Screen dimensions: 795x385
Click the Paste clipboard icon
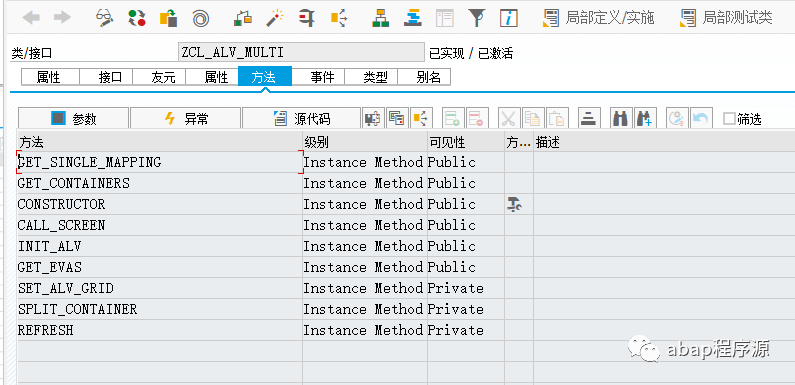pyautogui.click(x=556, y=119)
